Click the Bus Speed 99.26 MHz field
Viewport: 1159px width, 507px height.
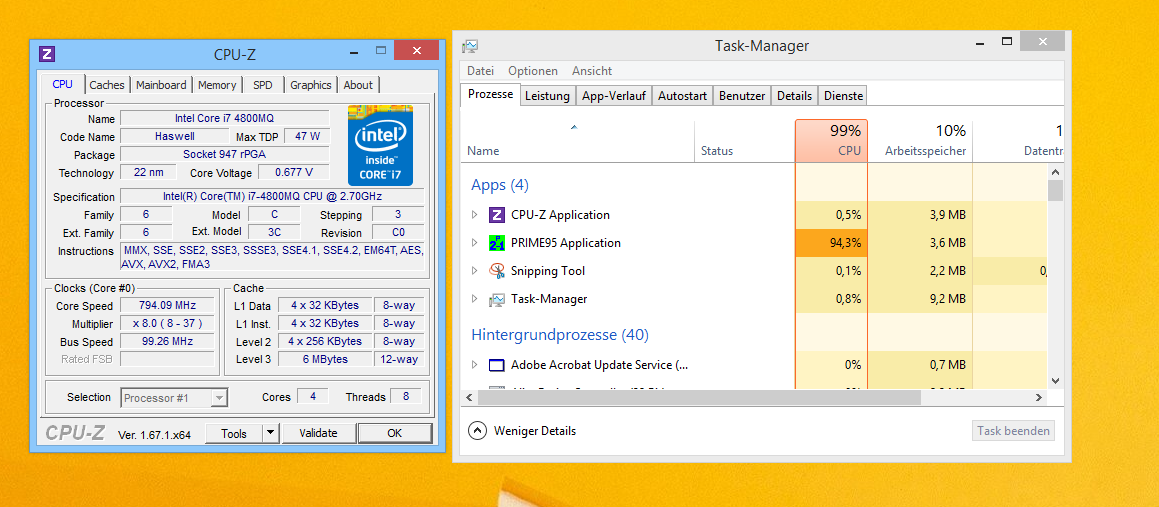coord(166,341)
